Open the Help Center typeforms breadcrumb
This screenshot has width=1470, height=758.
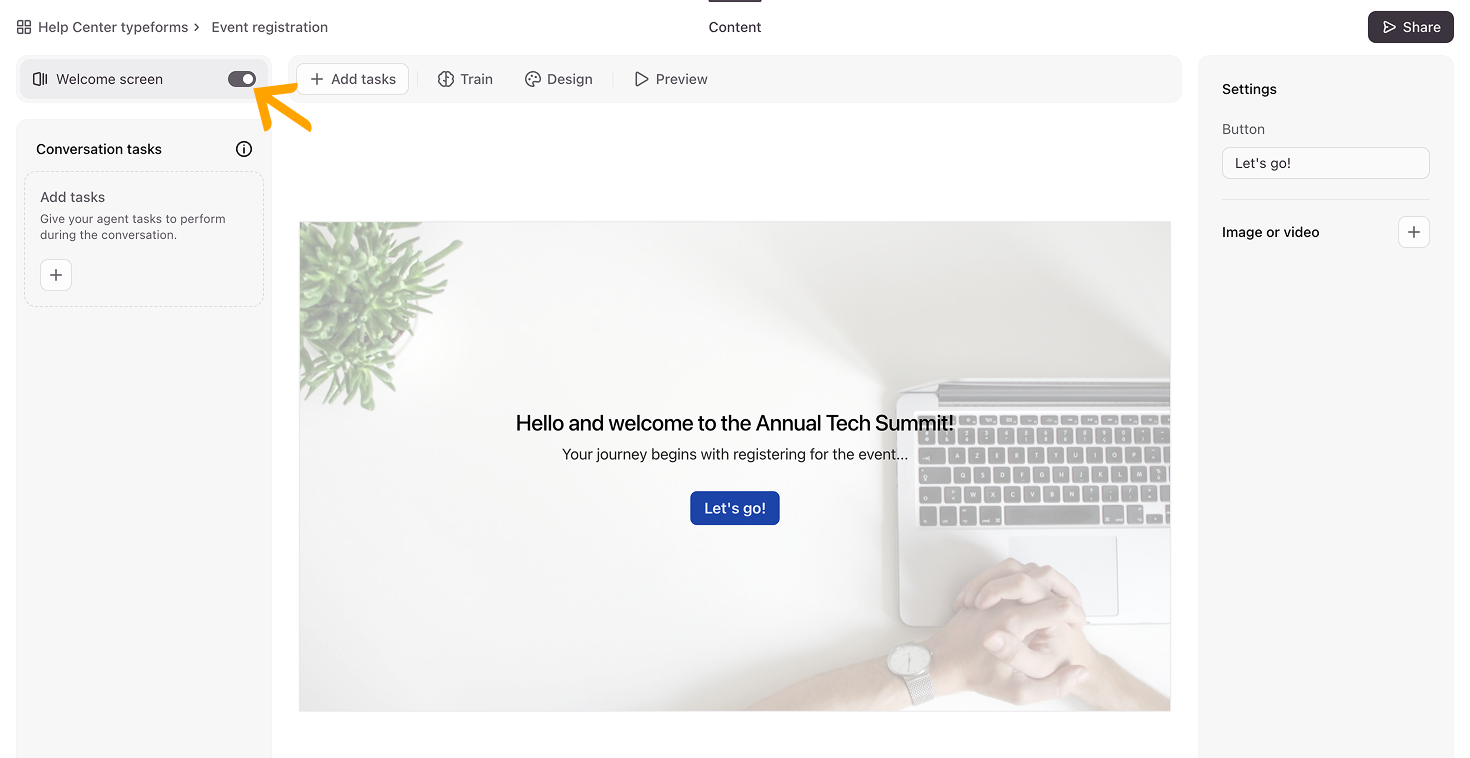[x=113, y=27]
